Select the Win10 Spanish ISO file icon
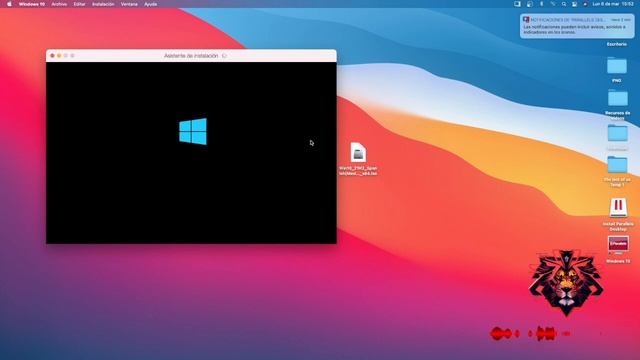This screenshot has width=640, height=360. (358, 153)
